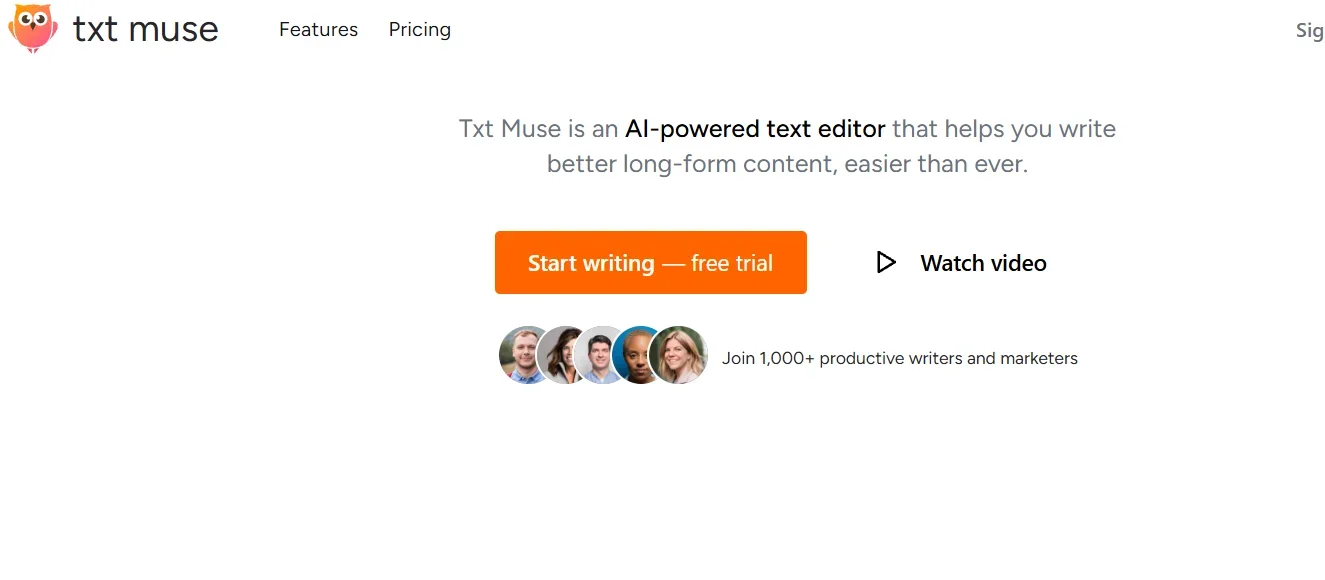The image size is (1325, 580).
Task: Click the txt muse owl logo
Action: pyautogui.click(x=31, y=29)
